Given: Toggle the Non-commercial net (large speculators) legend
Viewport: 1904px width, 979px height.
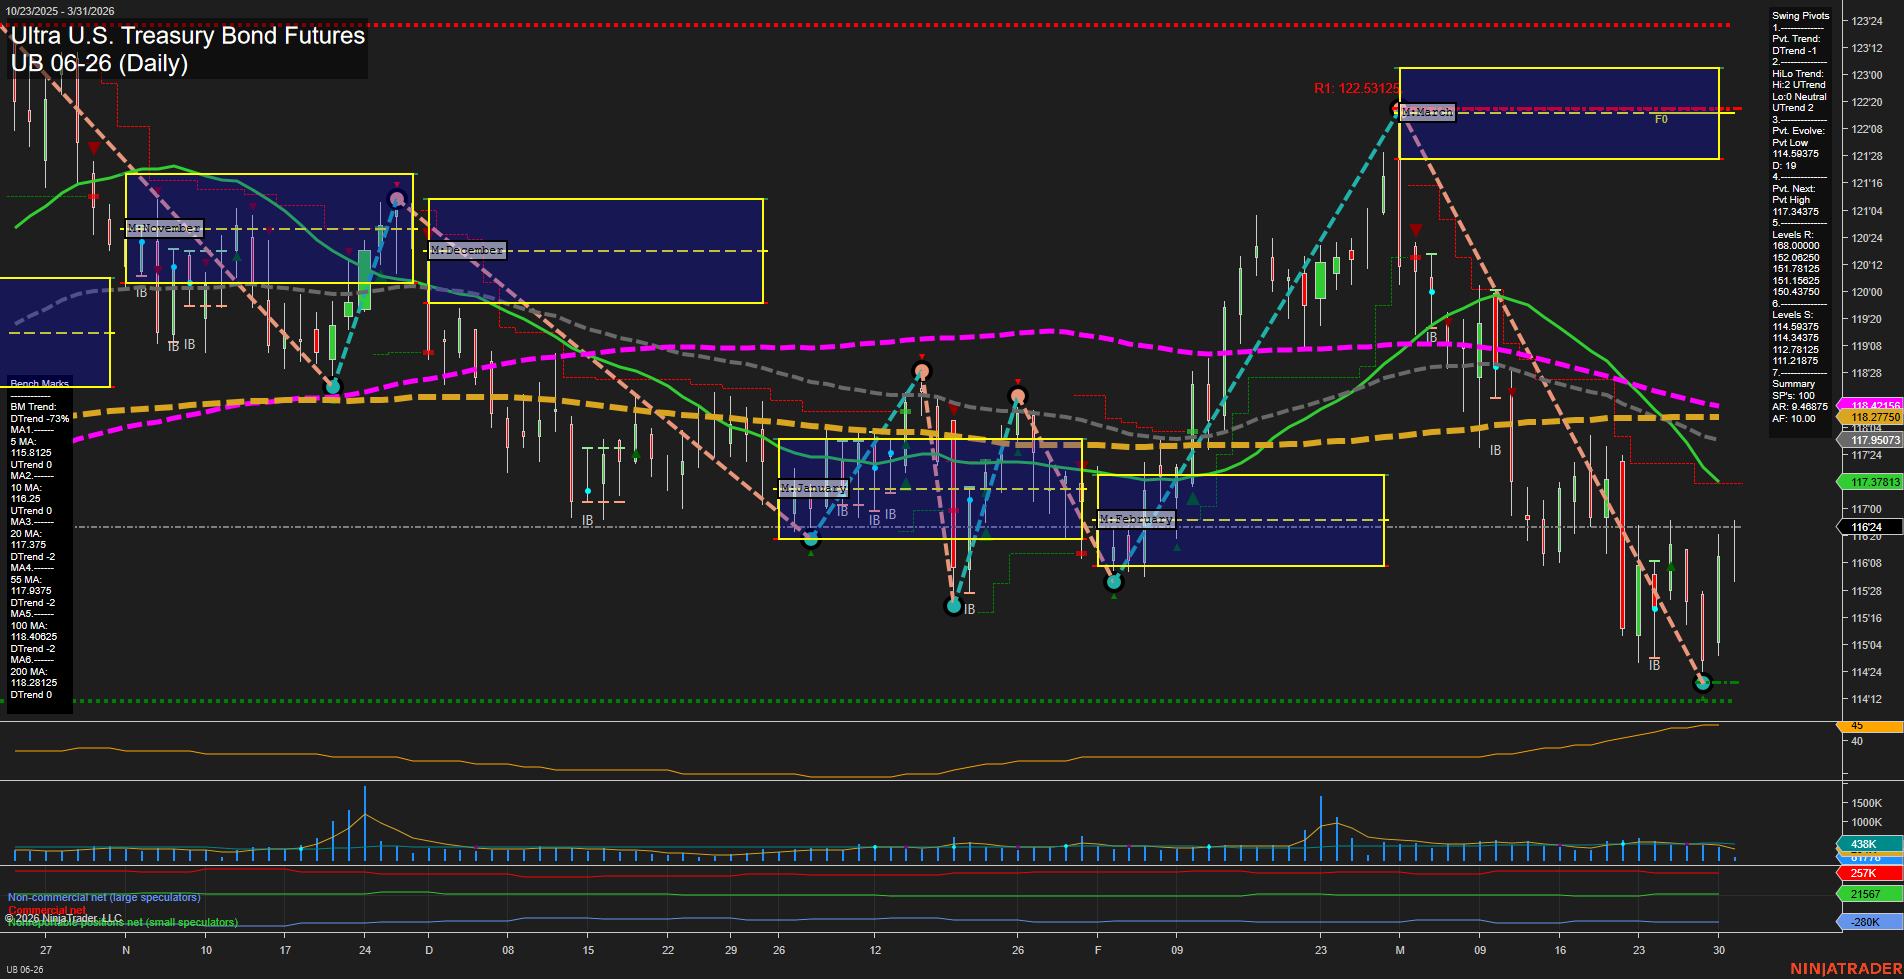Looking at the screenshot, I should point(103,896).
